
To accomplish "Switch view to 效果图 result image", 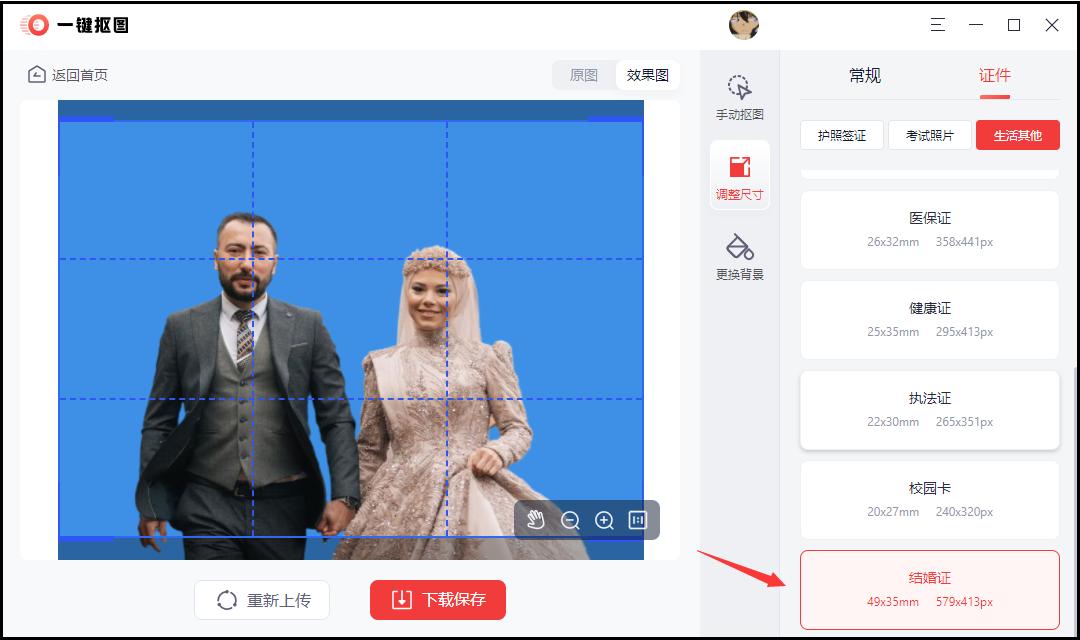I will (647, 74).
